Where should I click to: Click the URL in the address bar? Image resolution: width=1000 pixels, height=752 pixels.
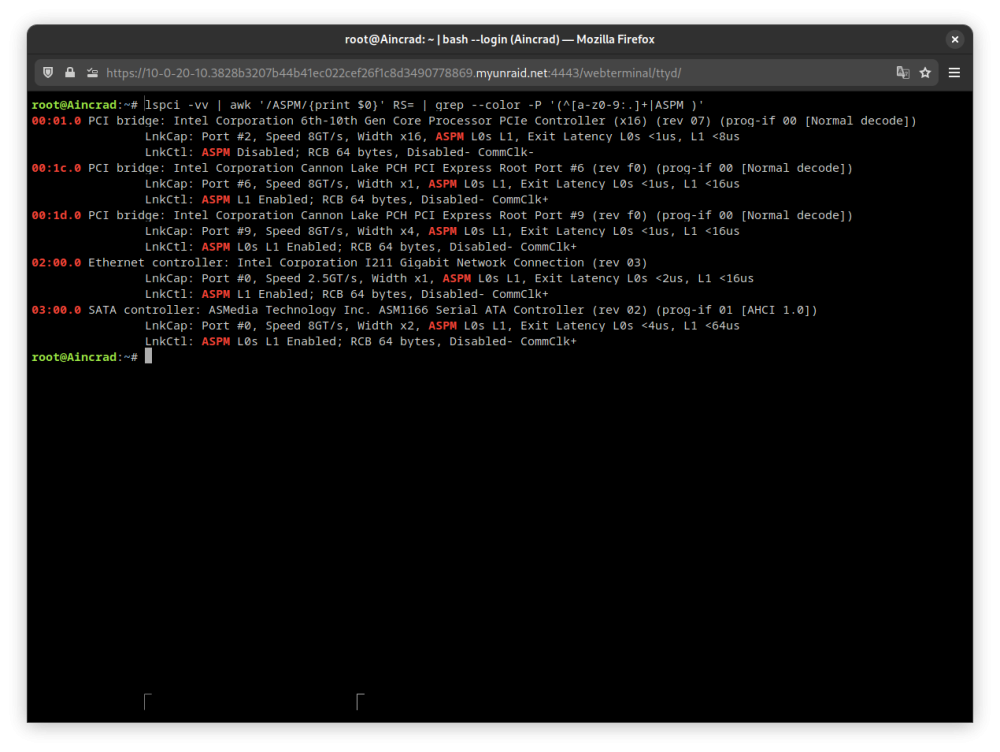(393, 73)
